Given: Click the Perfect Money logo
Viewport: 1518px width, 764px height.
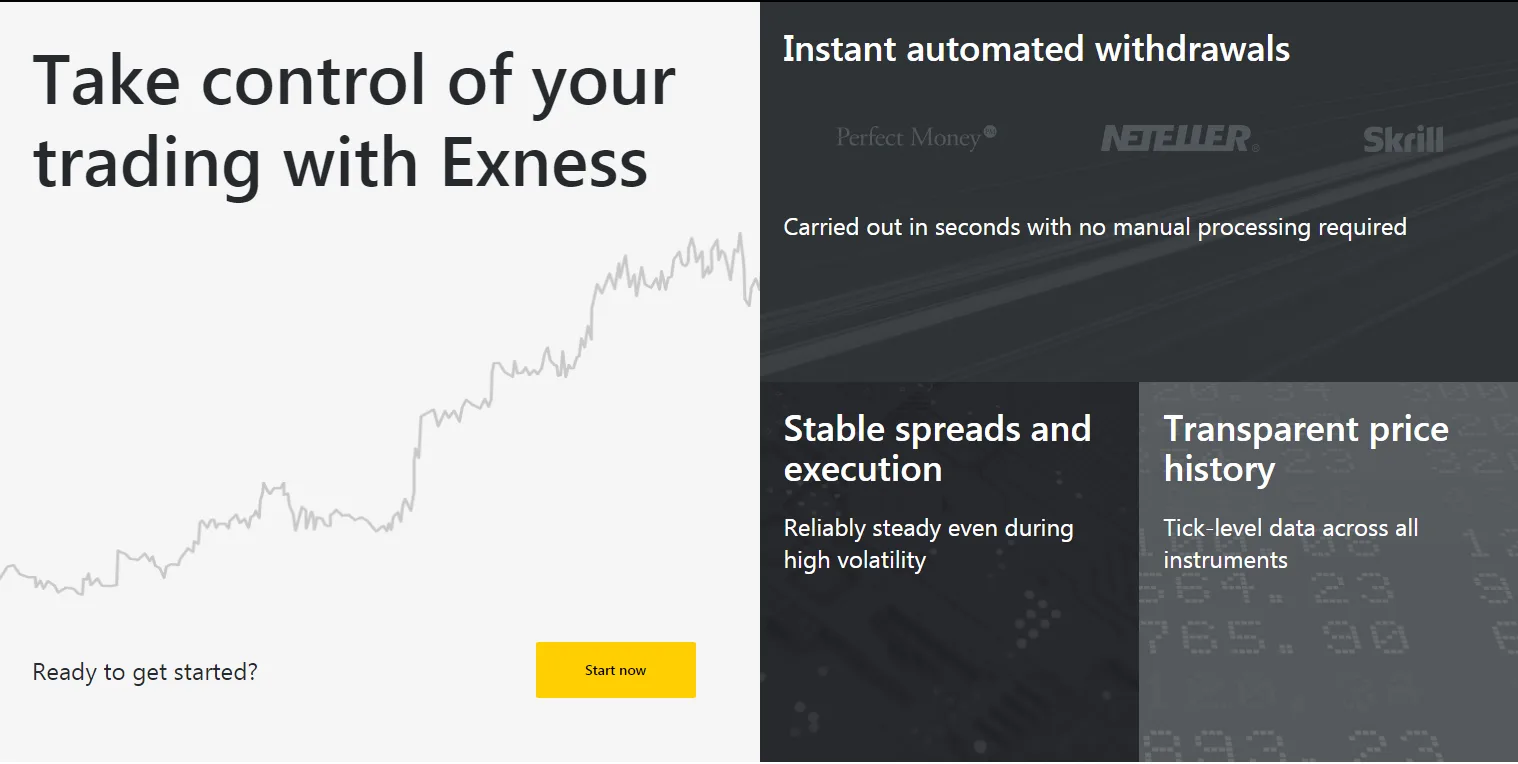Looking at the screenshot, I should (915, 137).
